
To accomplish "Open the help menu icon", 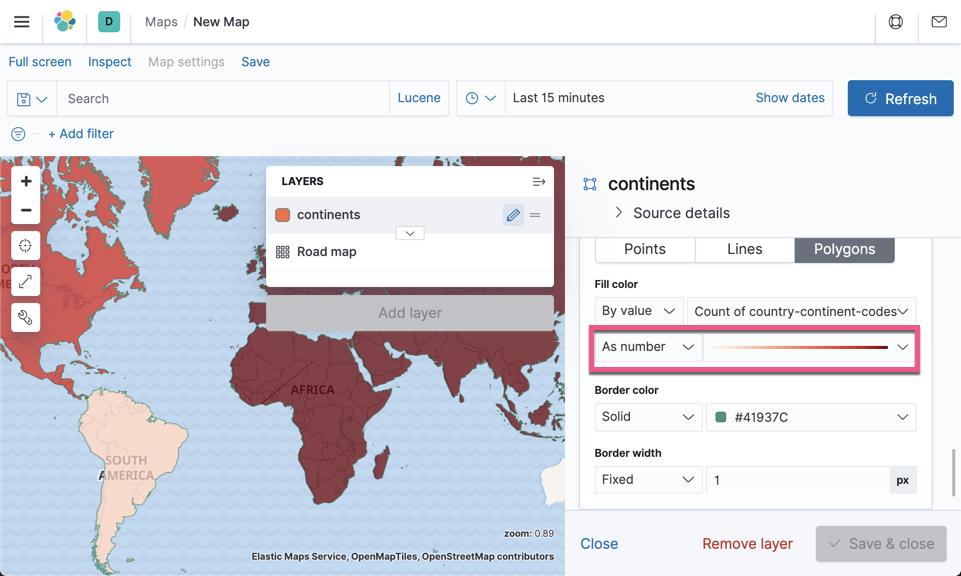I will pyautogui.click(x=895, y=21).
